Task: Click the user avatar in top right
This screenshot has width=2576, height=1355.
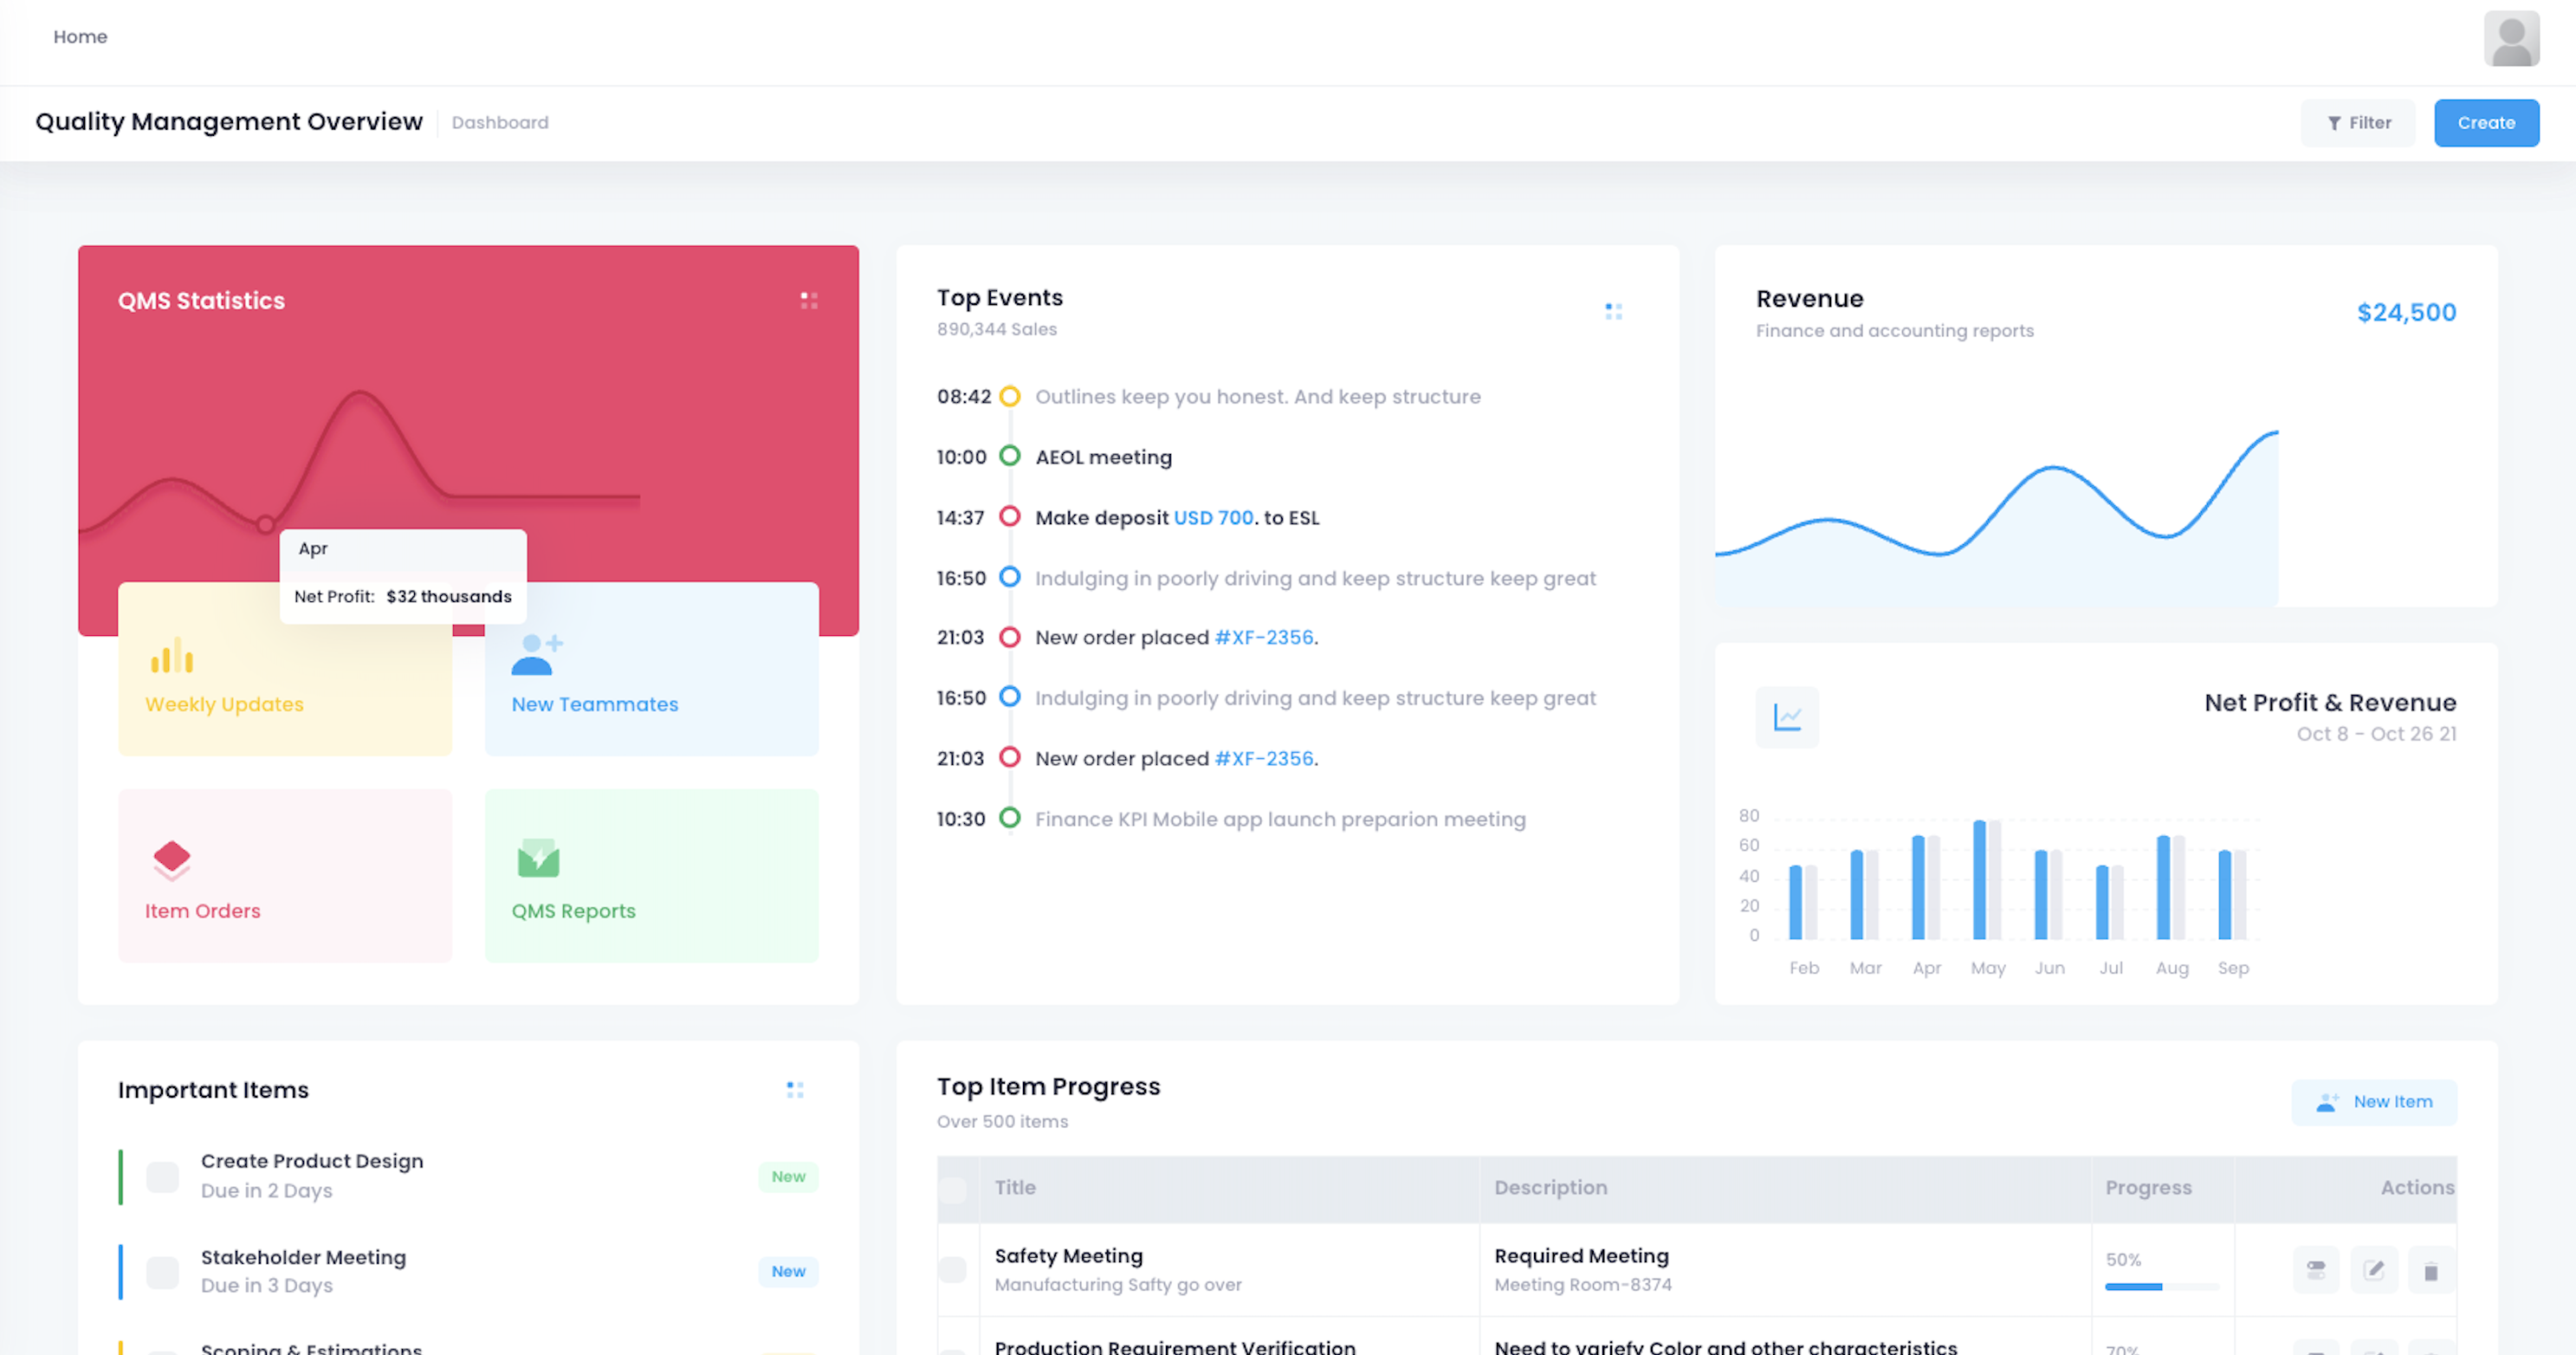Action: pos(2511,39)
